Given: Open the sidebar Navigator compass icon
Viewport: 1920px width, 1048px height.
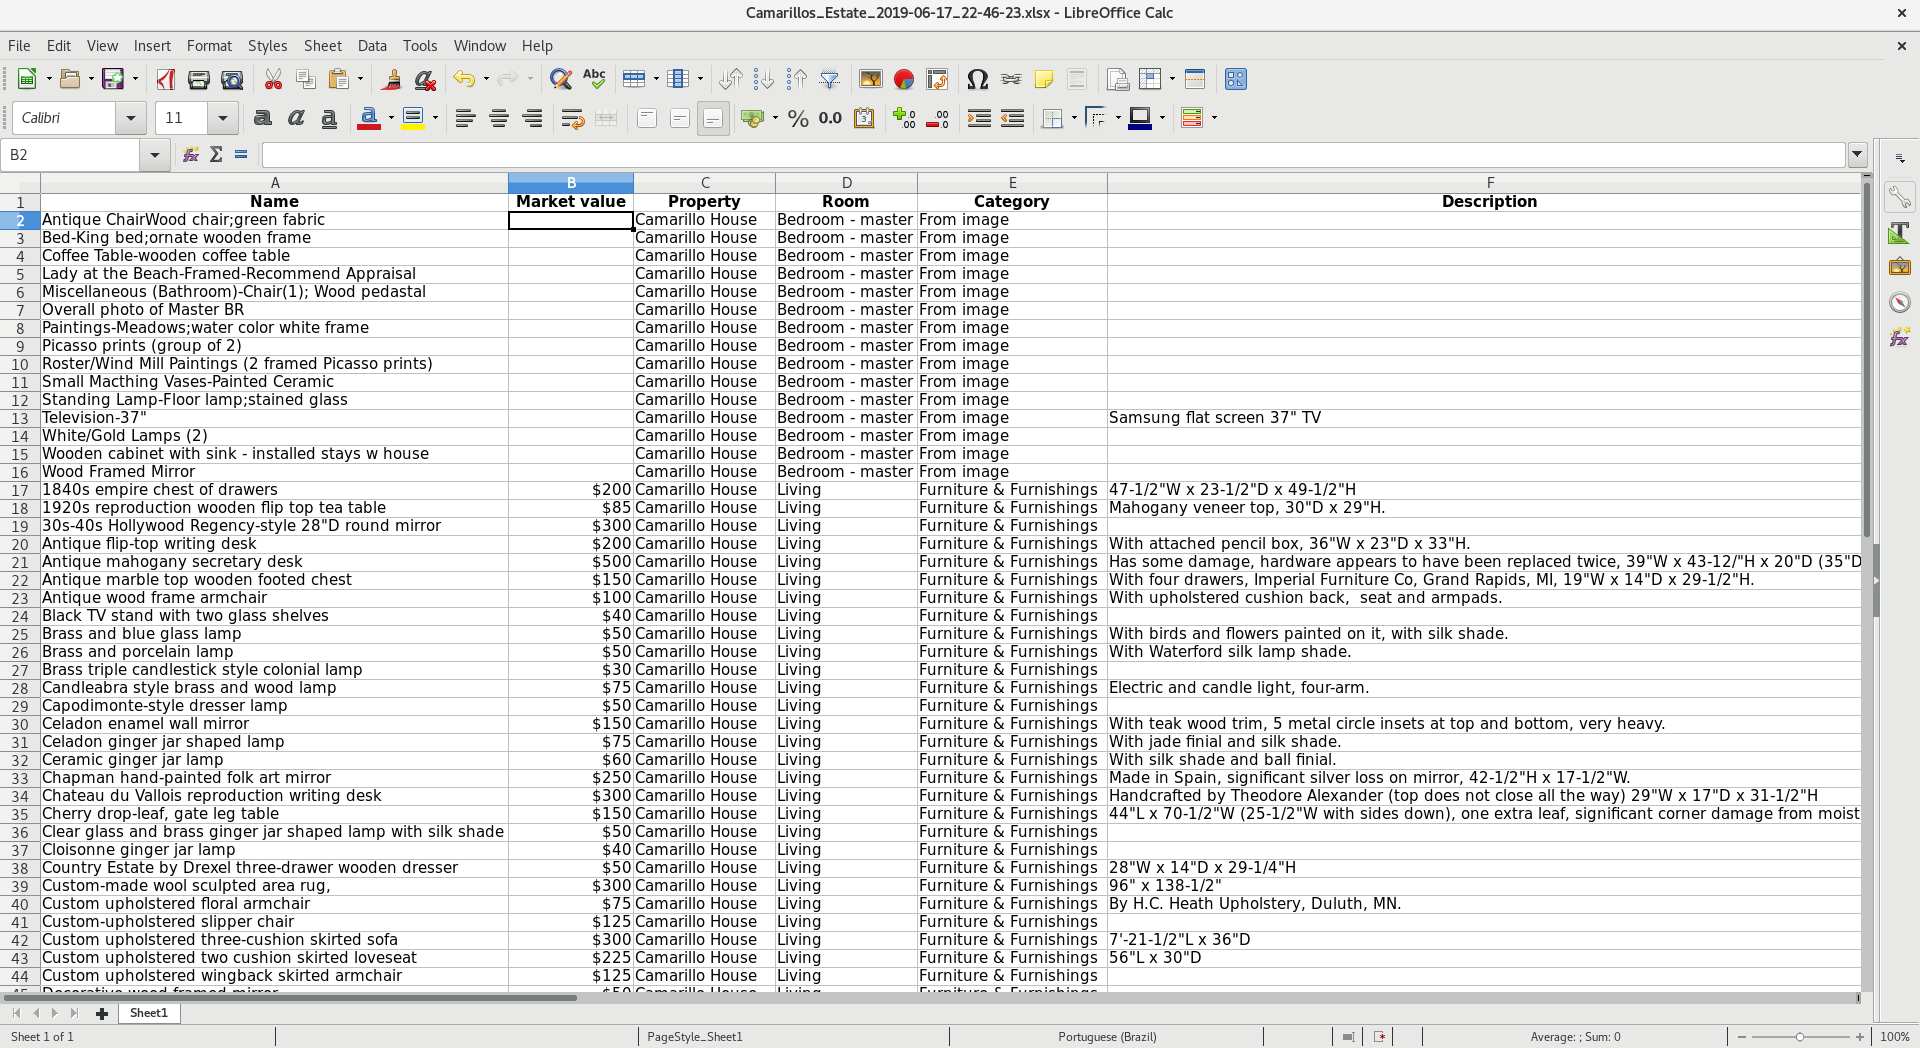Looking at the screenshot, I should click(1899, 302).
